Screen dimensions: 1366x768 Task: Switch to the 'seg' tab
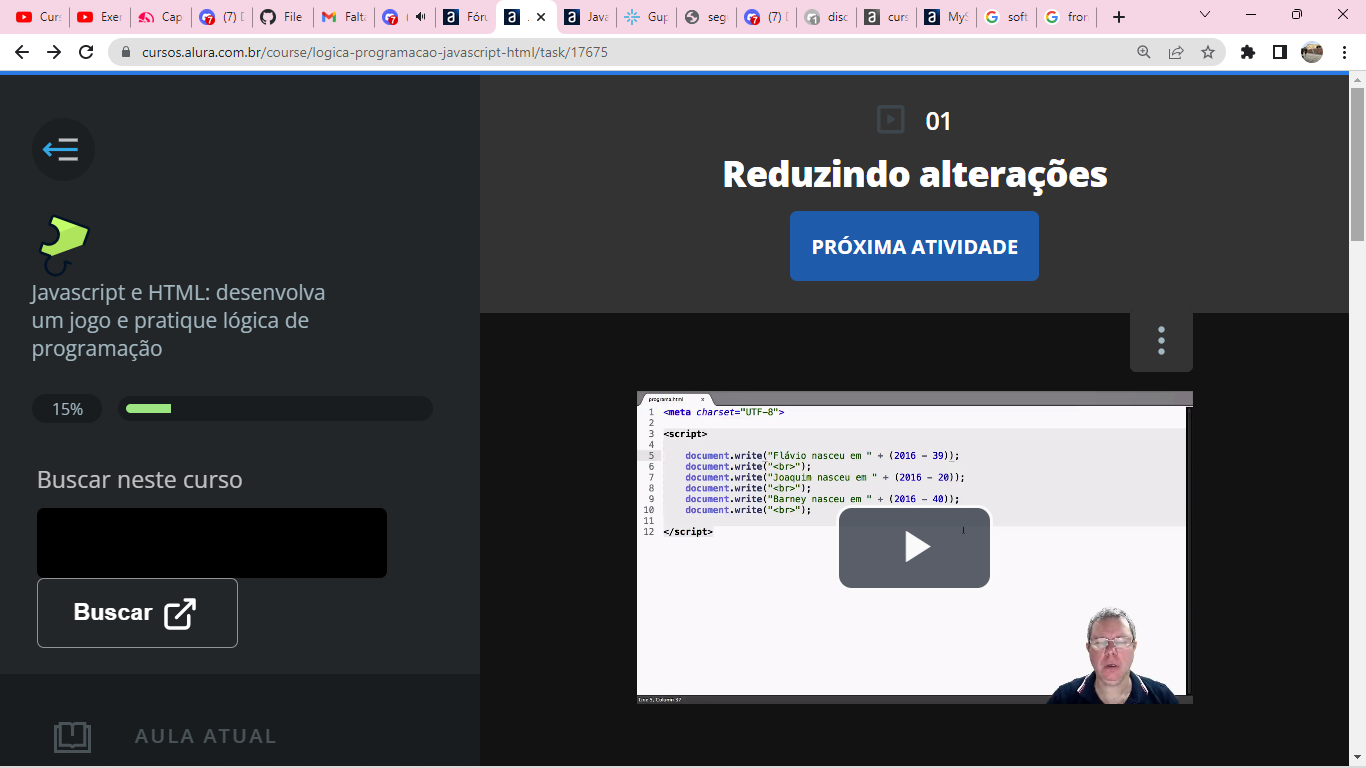tap(706, 17)
